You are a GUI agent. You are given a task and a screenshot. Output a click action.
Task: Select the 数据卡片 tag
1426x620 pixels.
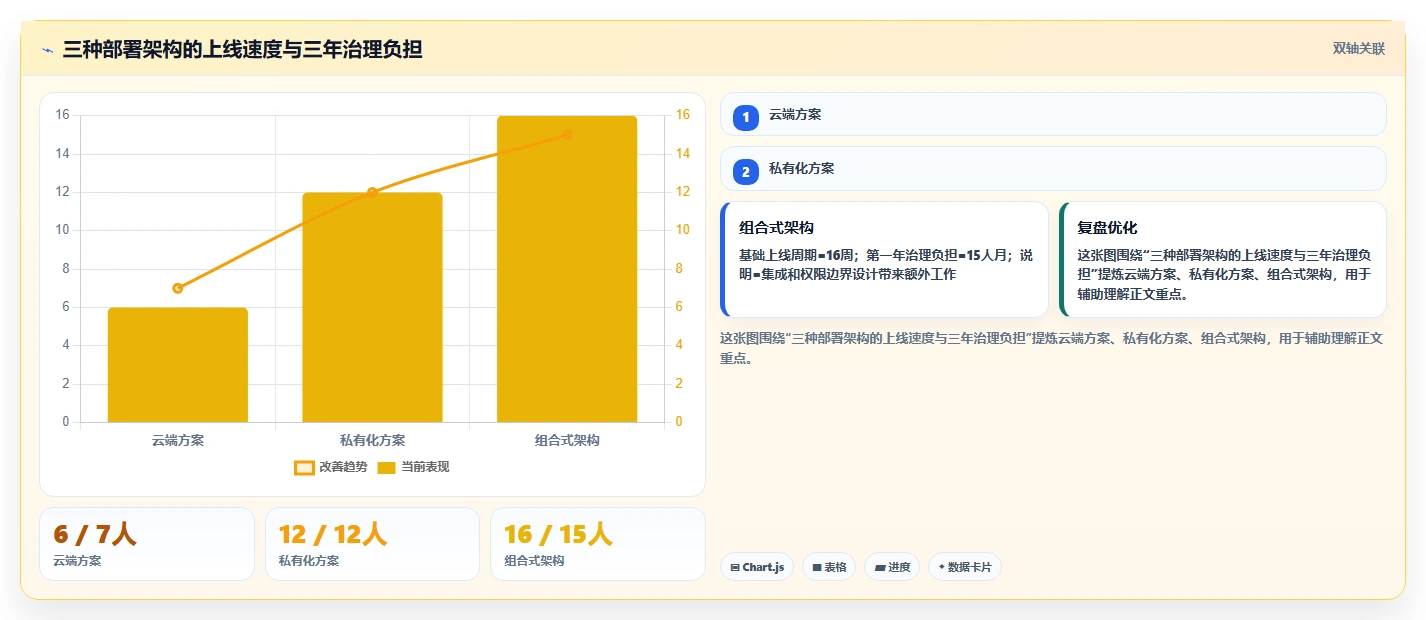coord(965,567)
